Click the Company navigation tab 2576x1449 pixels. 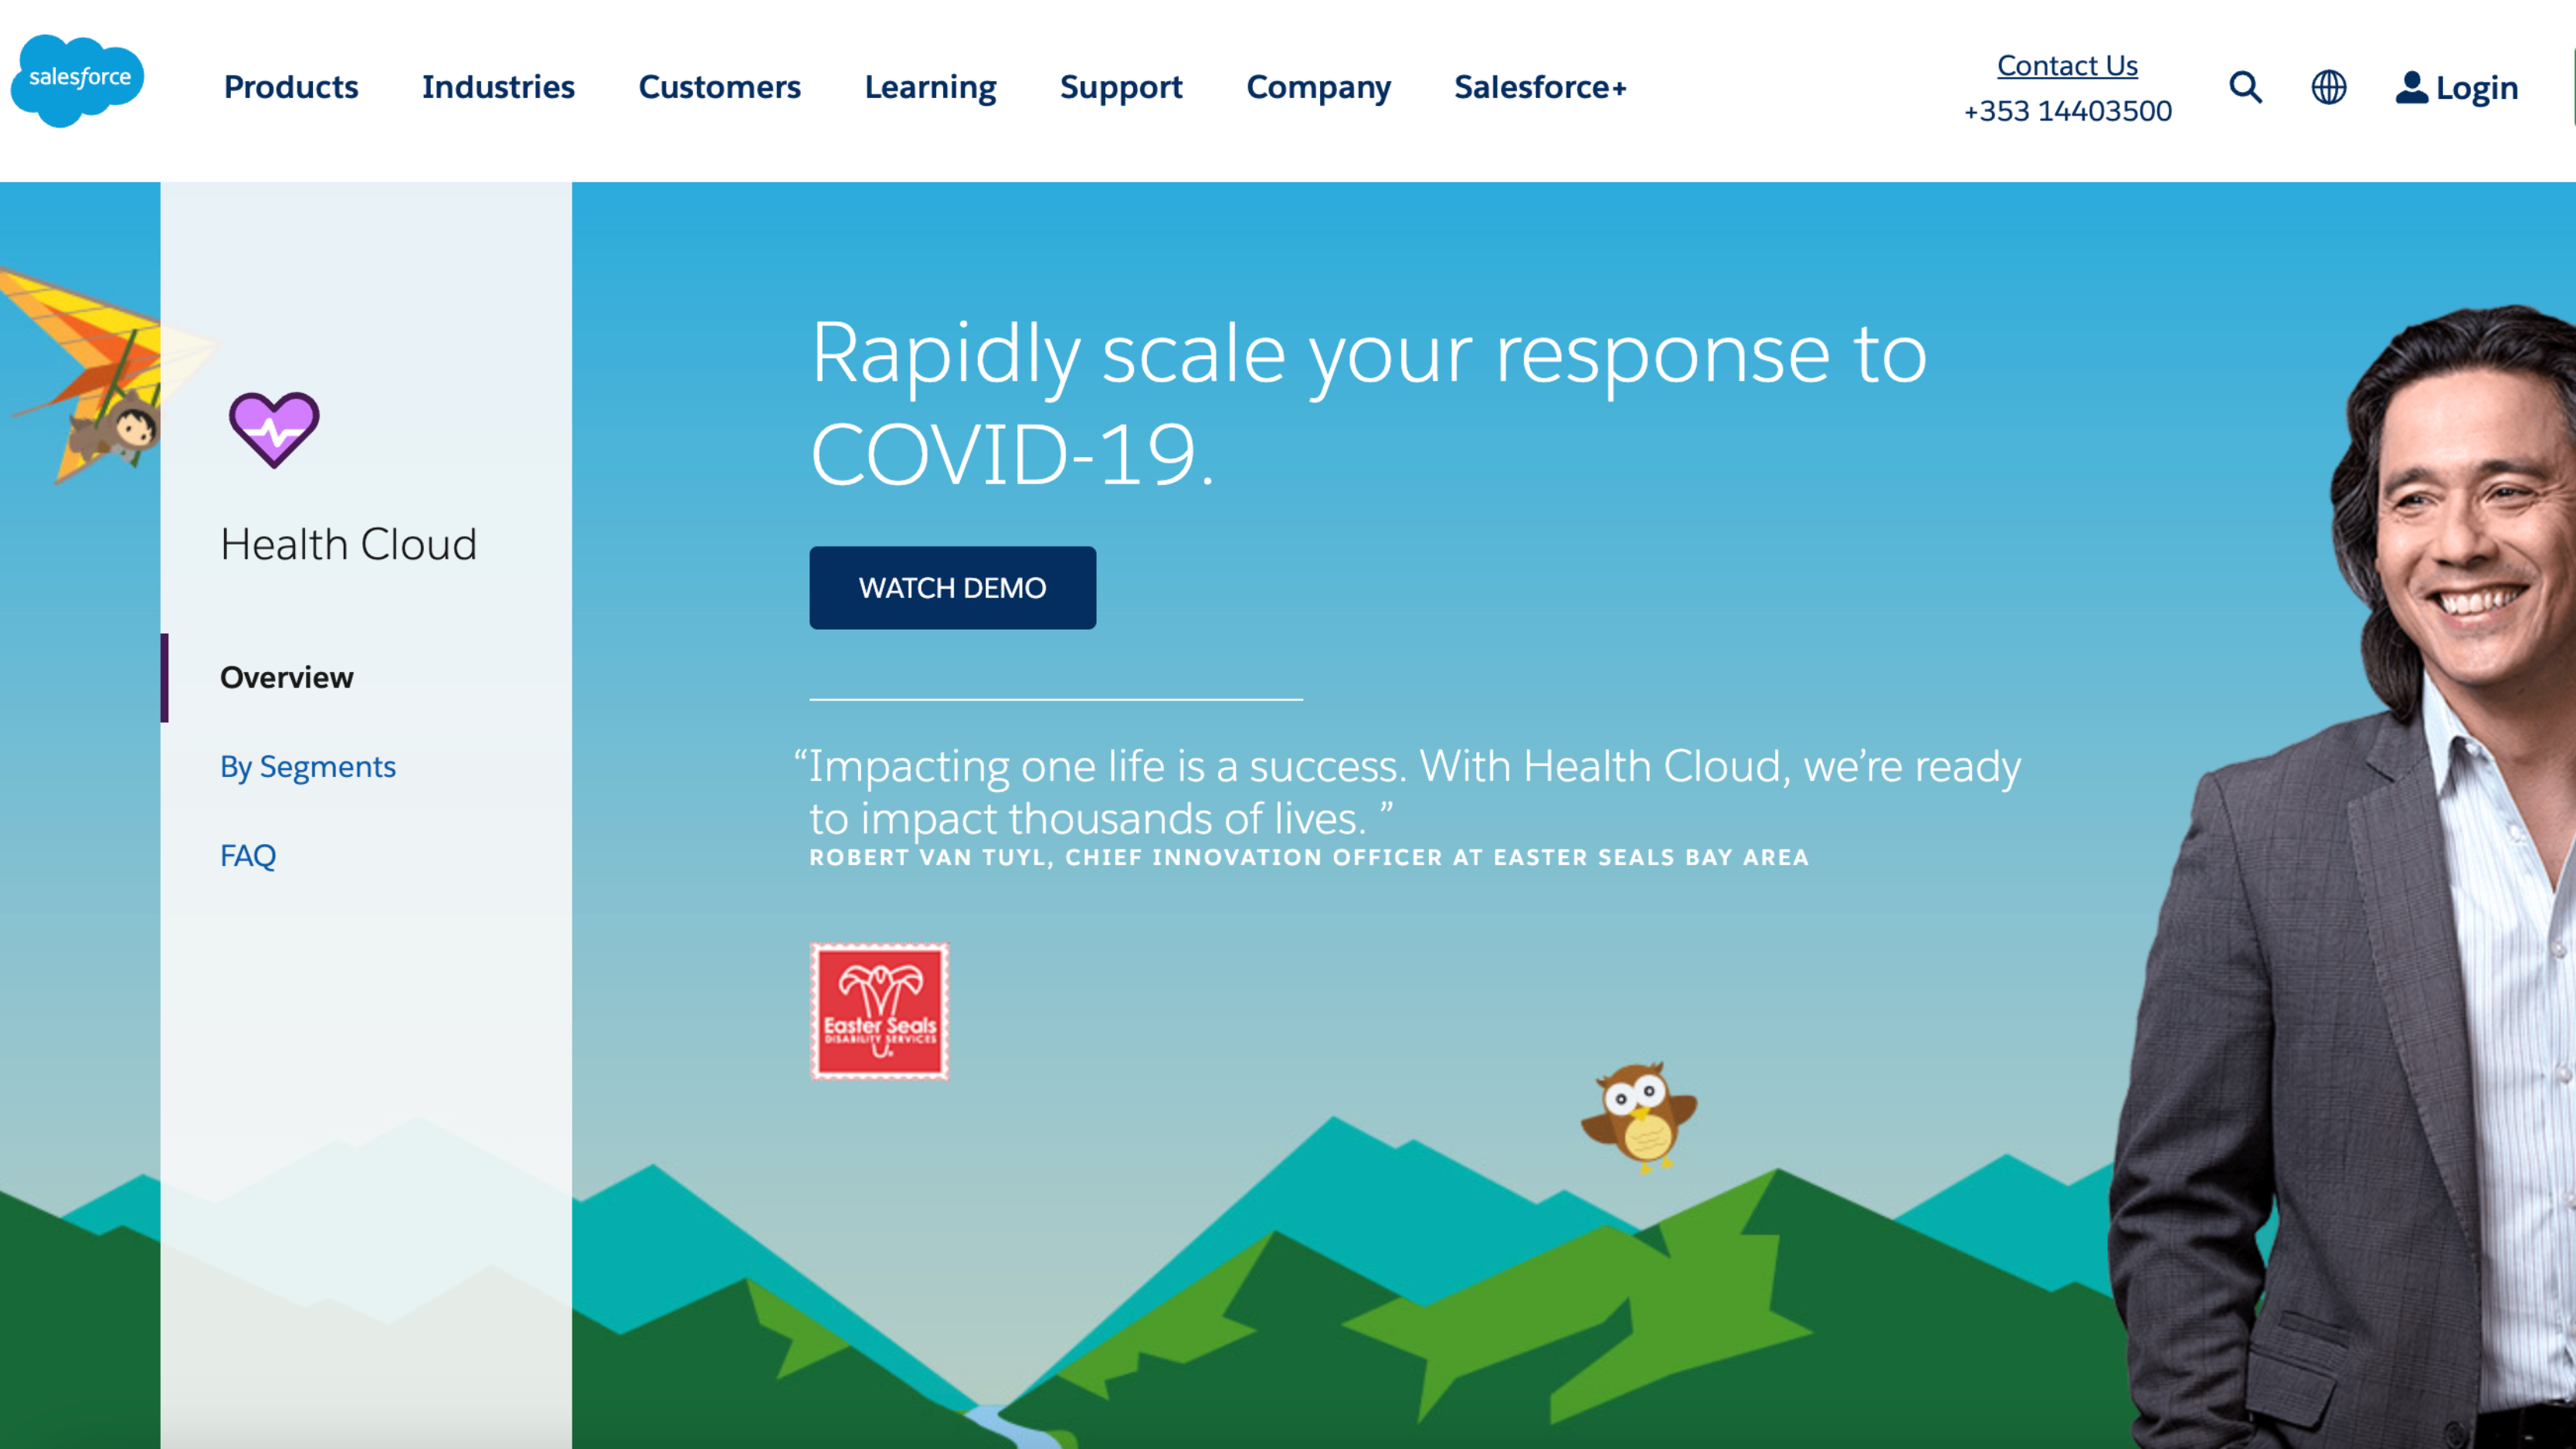[1318, 87]
